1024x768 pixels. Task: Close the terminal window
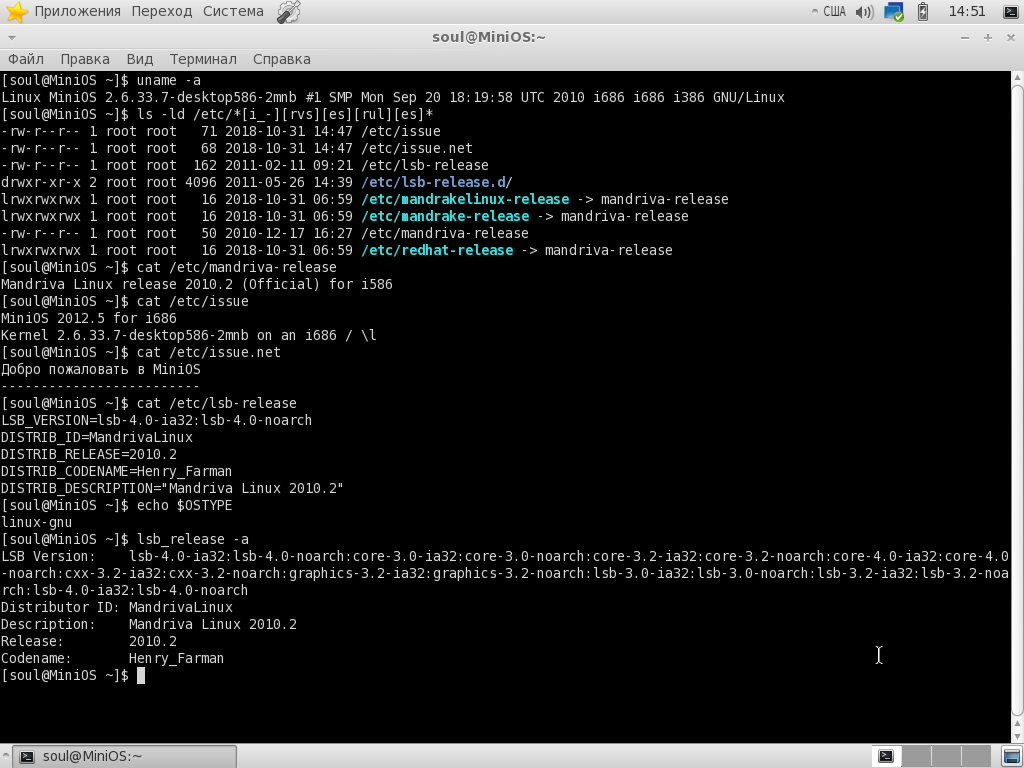click(x=1010, y=38)
